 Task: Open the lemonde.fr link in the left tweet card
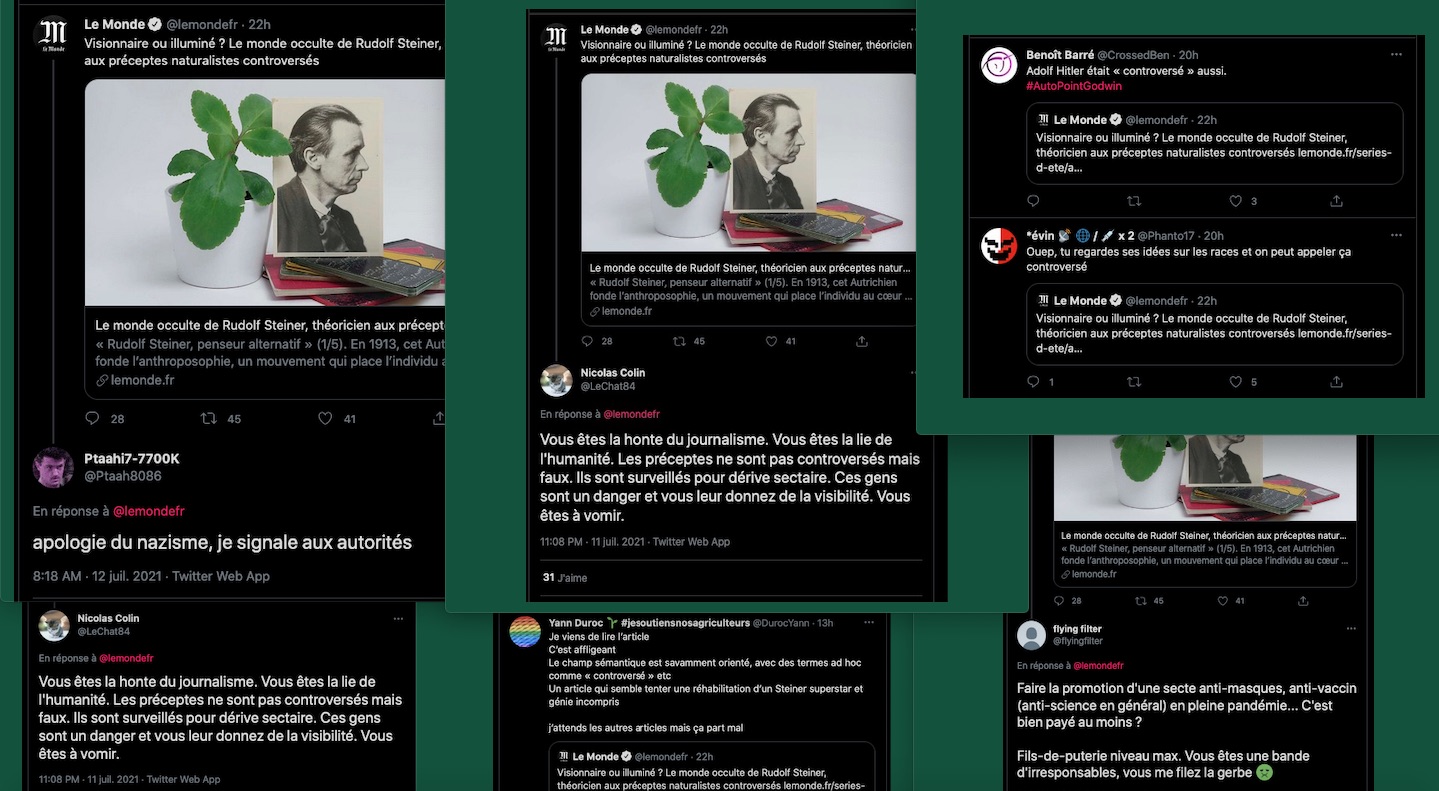pyautogui.click(x=141, y=380)
